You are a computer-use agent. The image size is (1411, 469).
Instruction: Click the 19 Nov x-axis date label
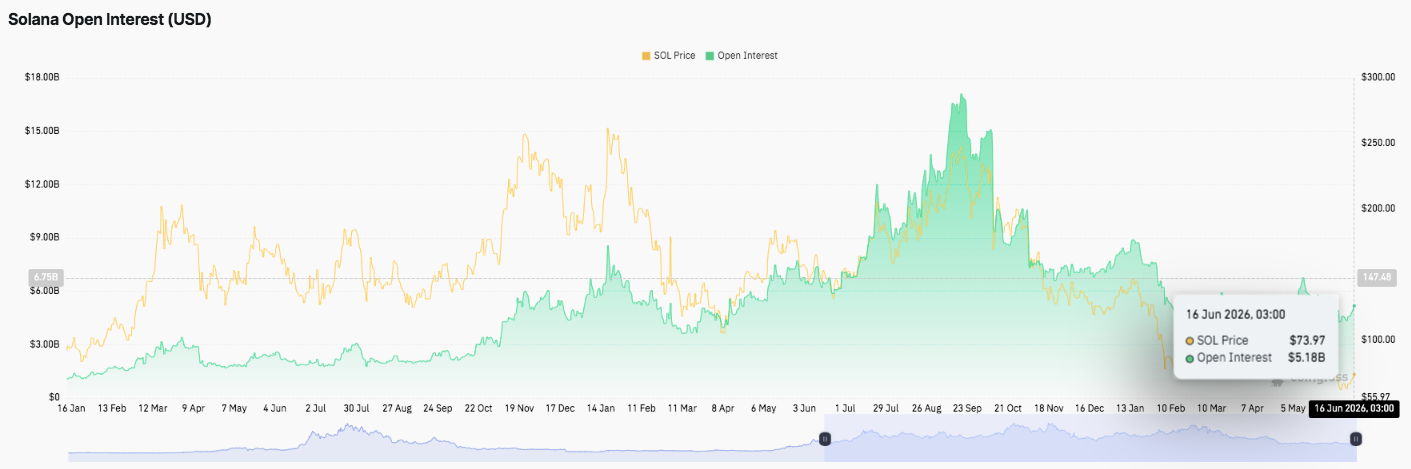[x=520, y=409]
